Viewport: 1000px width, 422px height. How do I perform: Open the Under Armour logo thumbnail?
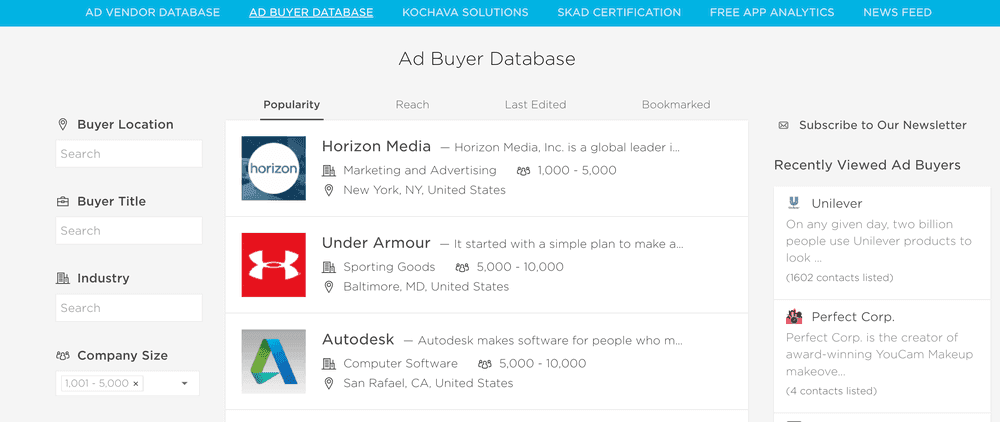coord(274,265)
